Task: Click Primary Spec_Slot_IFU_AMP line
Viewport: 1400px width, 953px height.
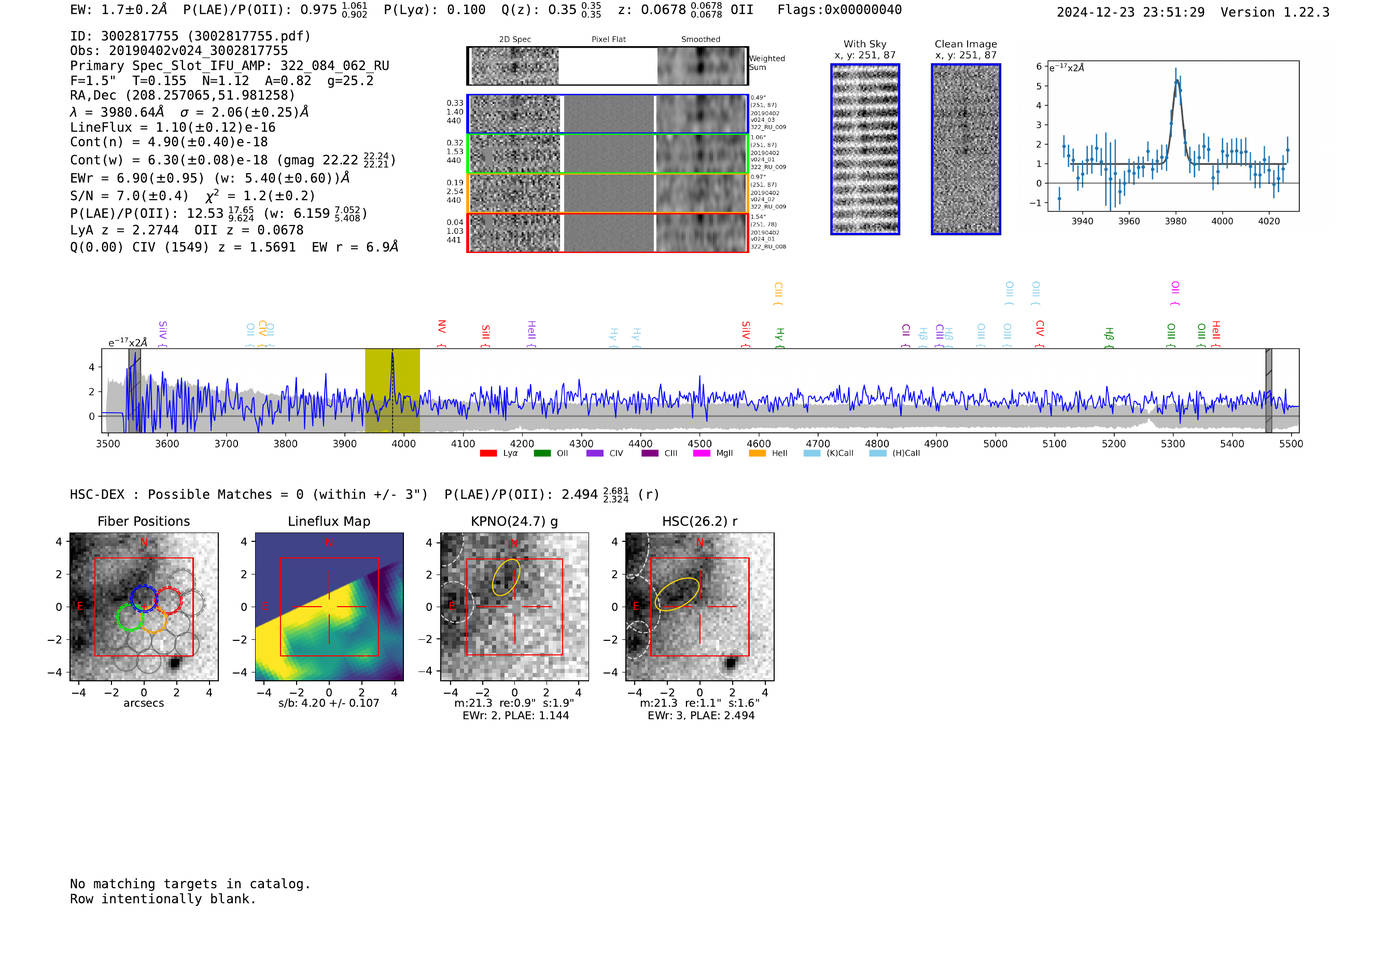Action: 230,65
